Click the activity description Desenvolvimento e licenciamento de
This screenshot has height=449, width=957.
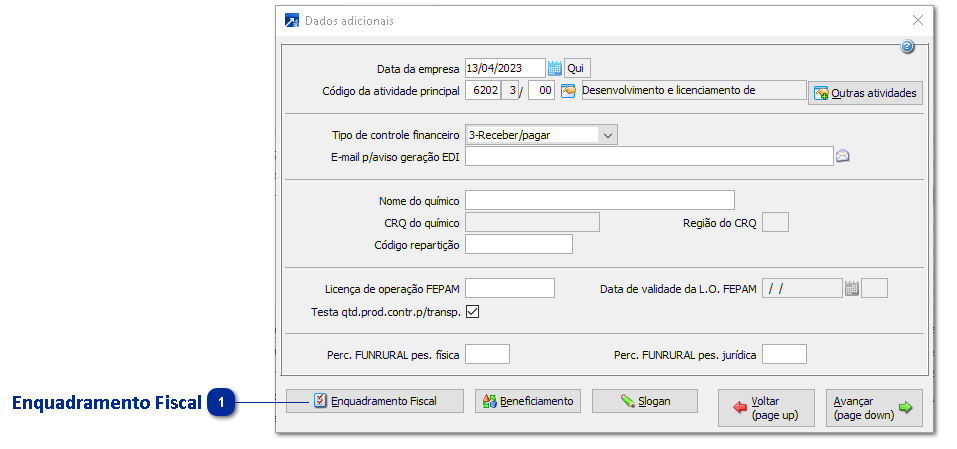point(695,91)
